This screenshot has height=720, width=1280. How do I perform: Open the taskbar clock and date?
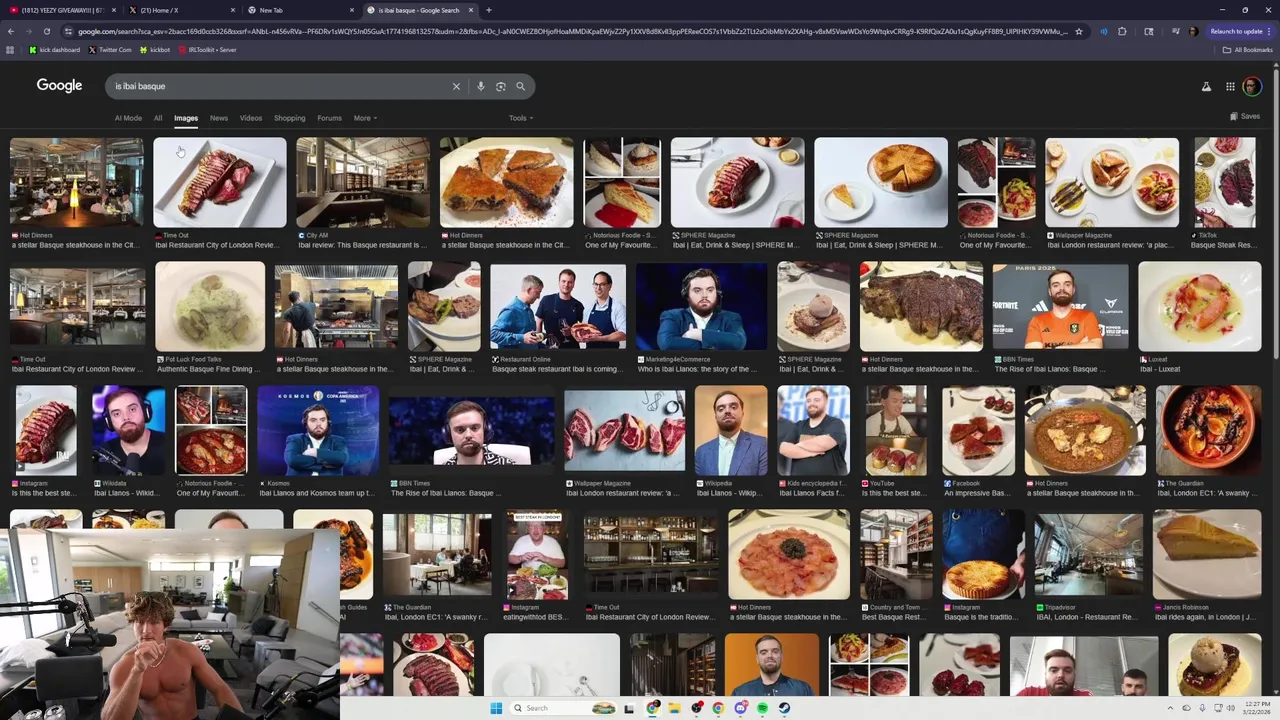(x=1257, y=708)
